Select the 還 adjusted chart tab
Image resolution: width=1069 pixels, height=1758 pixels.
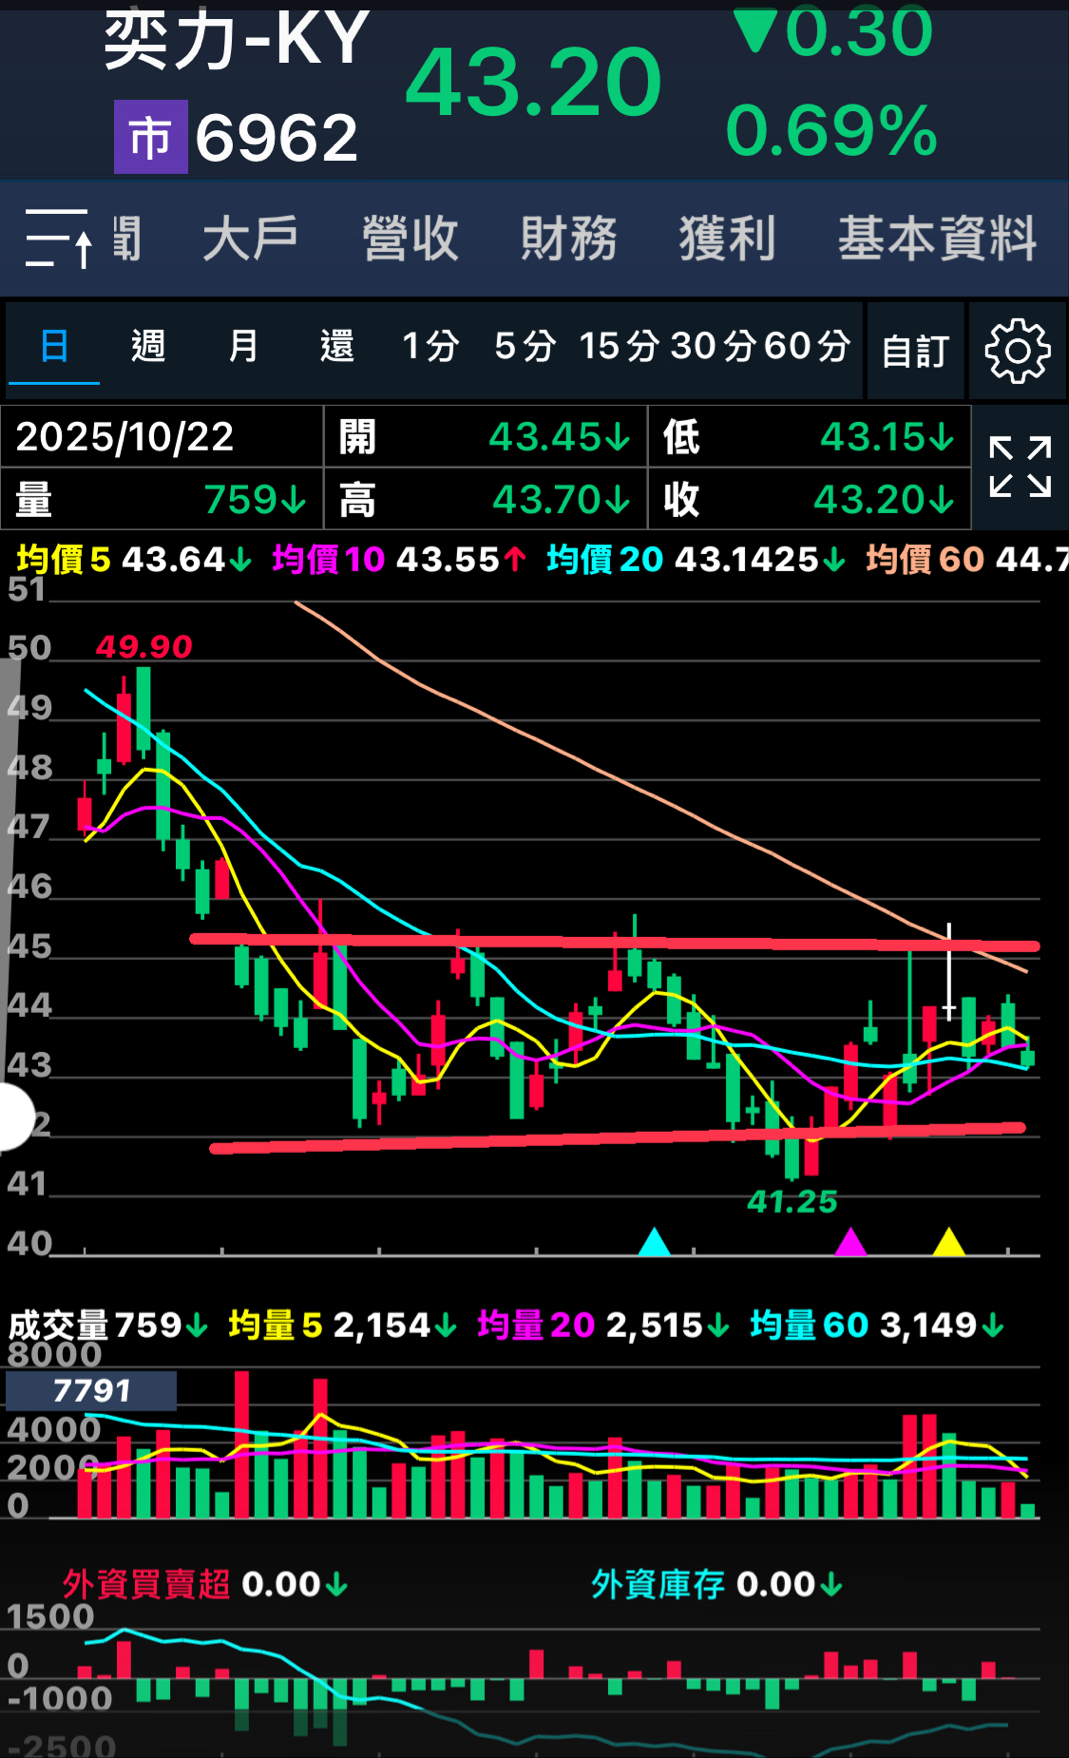click(337, 347)
